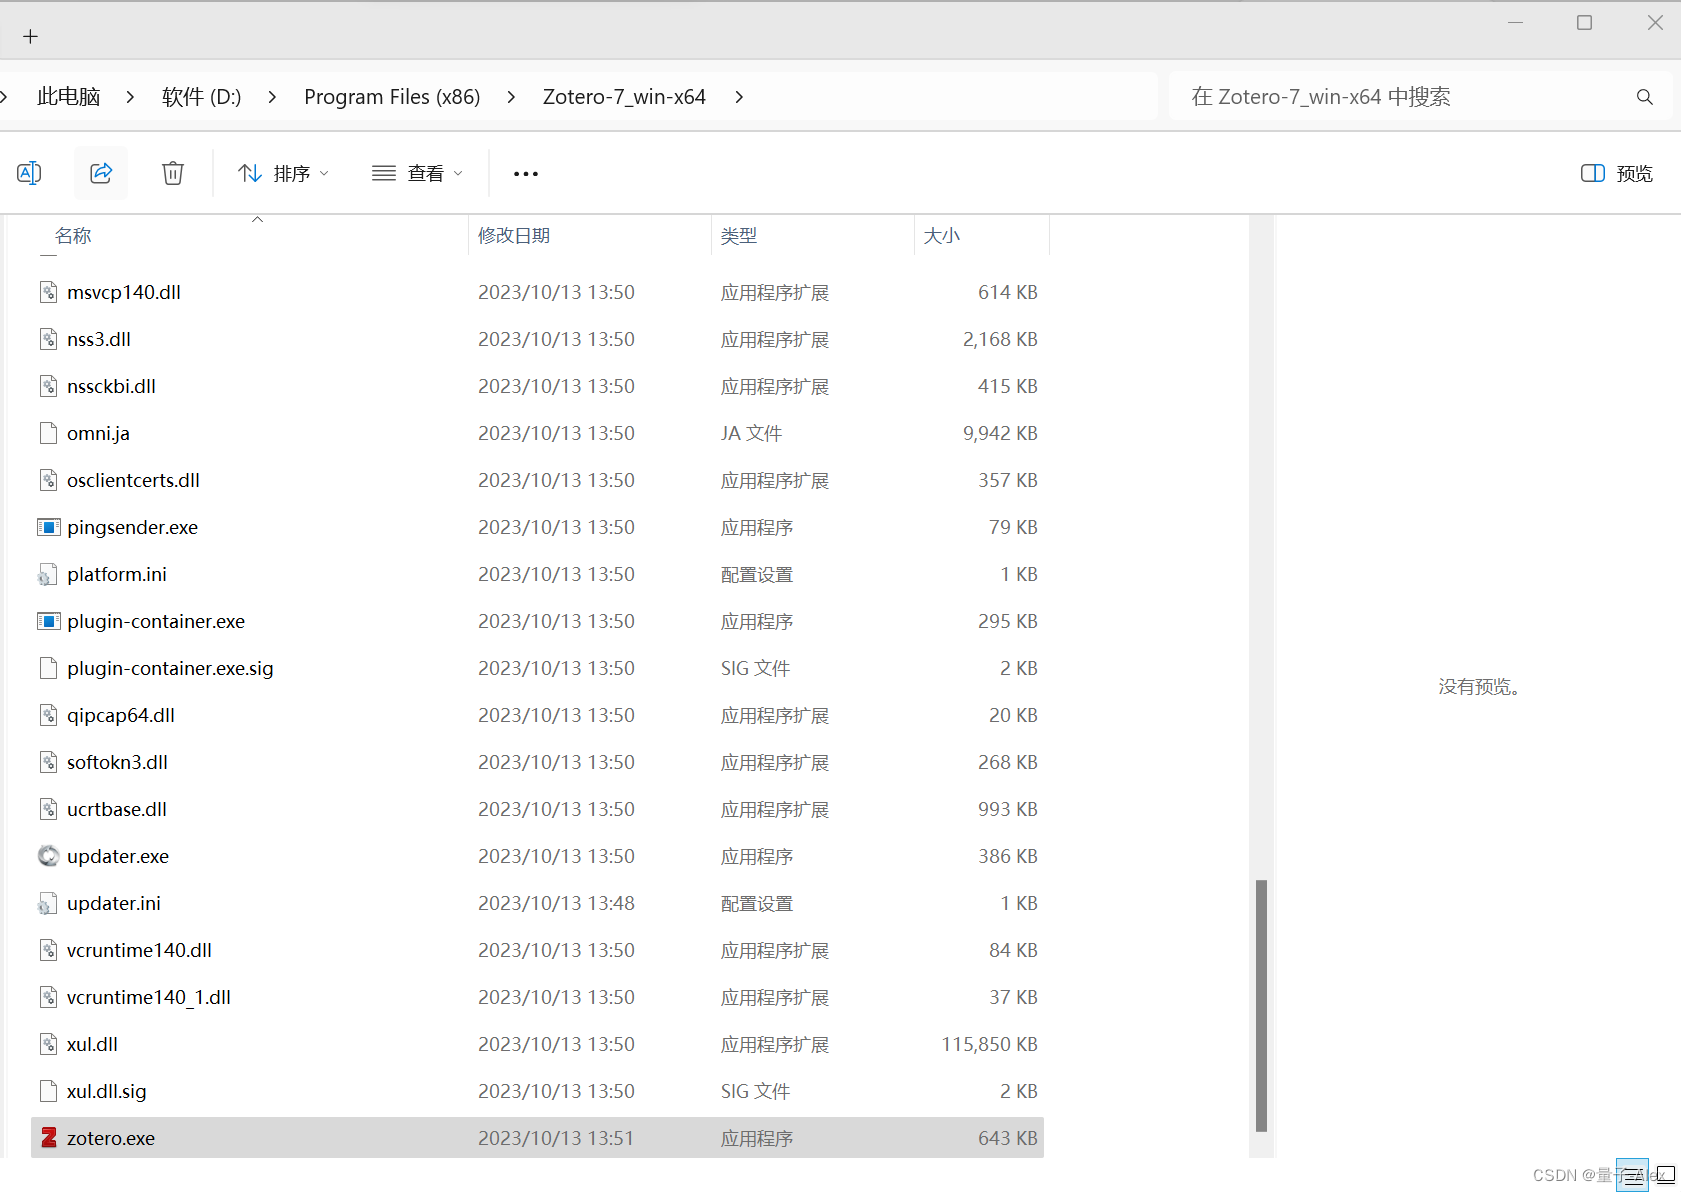Viewport: 1681px width, 1192px height.
Task: Click the JA 文件 type cell
Action: pos(751,433)
